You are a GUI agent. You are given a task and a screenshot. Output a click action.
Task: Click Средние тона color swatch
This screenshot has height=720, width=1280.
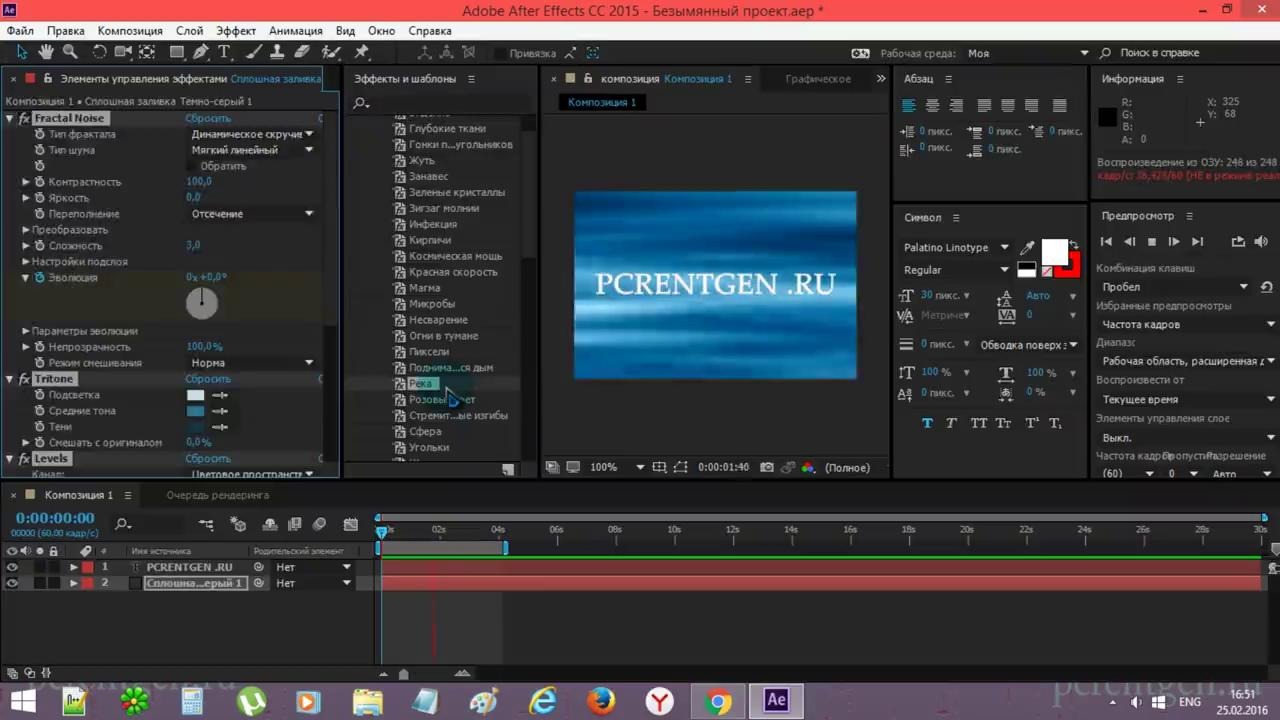196,411
